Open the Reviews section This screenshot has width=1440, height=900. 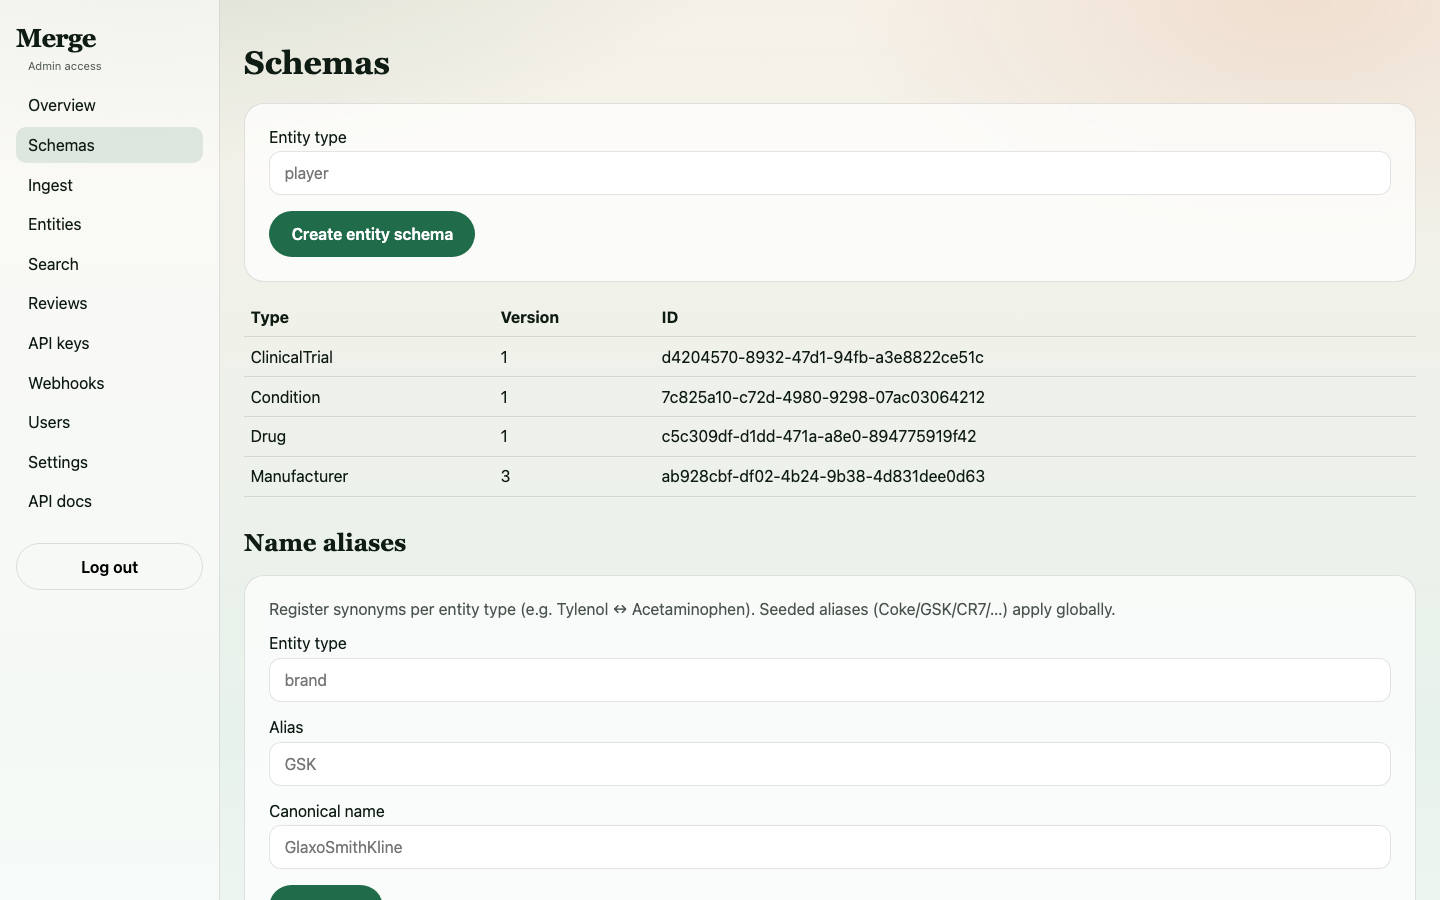[109, 303]
